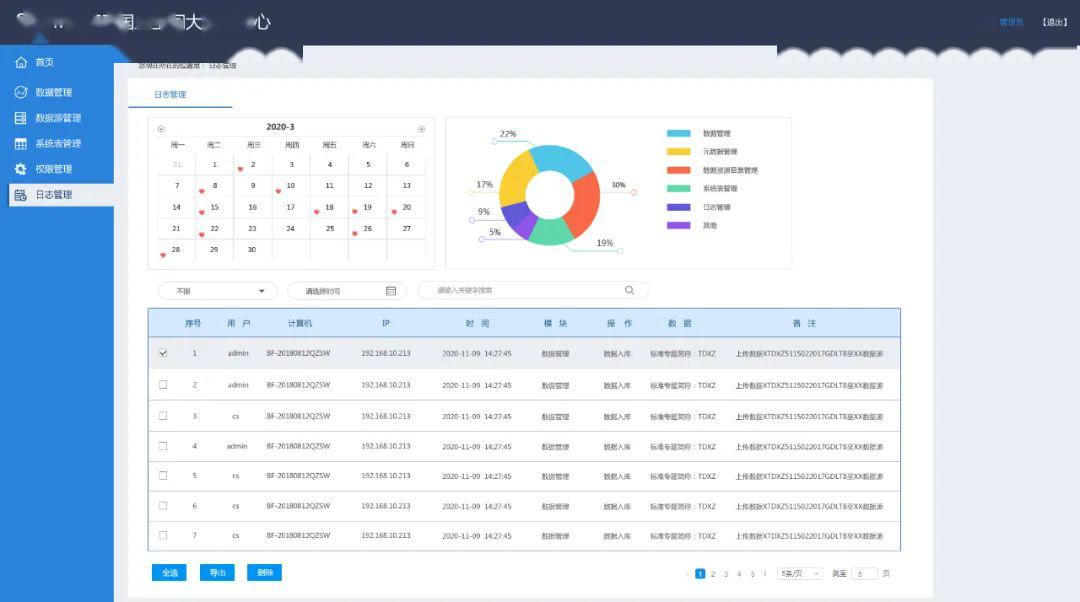Click the 删除 delete button
The height and width of the screenshot is (602, 1080).
tap(264, 572)
